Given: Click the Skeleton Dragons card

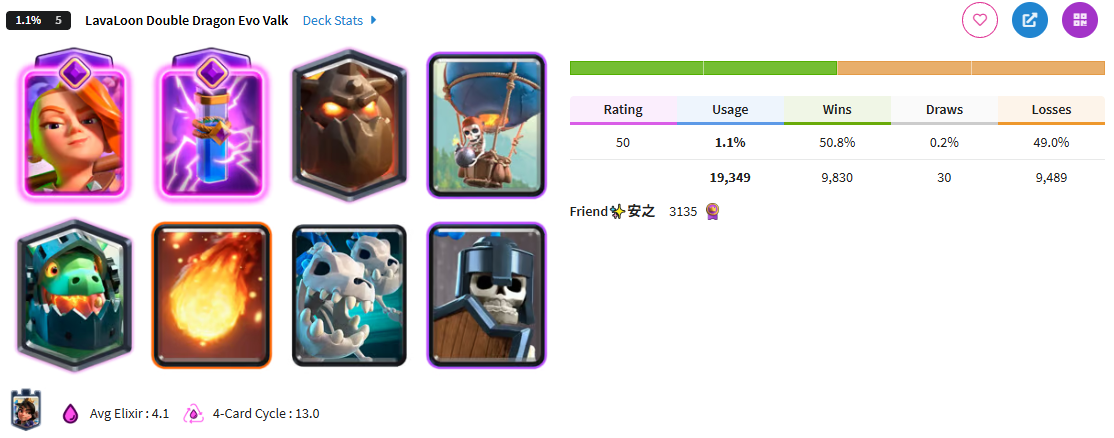Looking at the screenshot, I should (x=349, y=295).
